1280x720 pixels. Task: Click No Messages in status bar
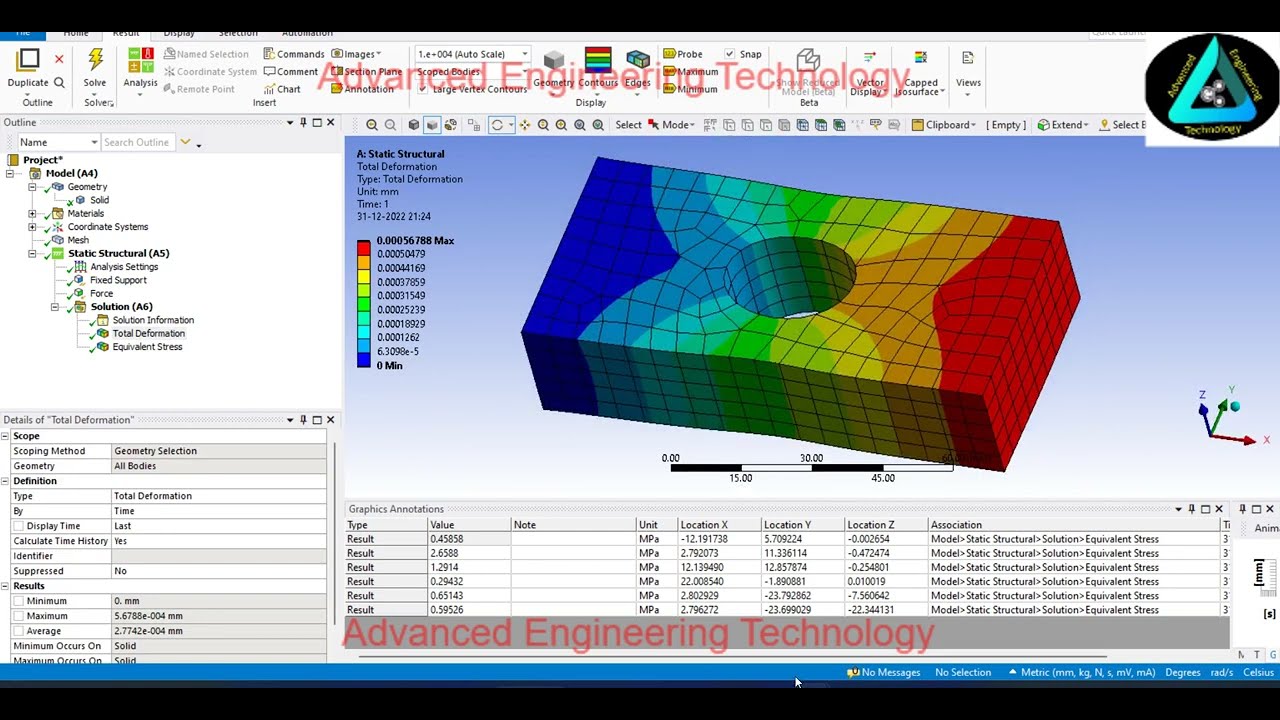(x=884, y=672)
